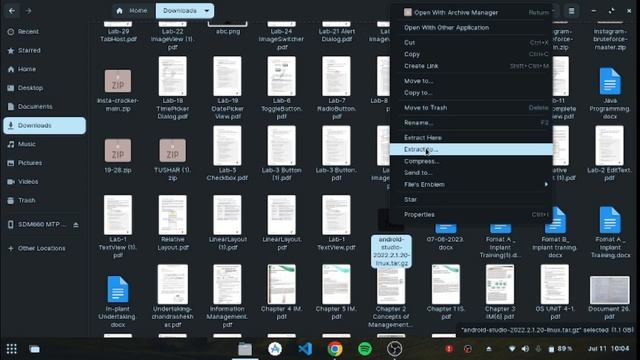Click the forward navigation arrow
640x360 pixels.
coord(28,11)
